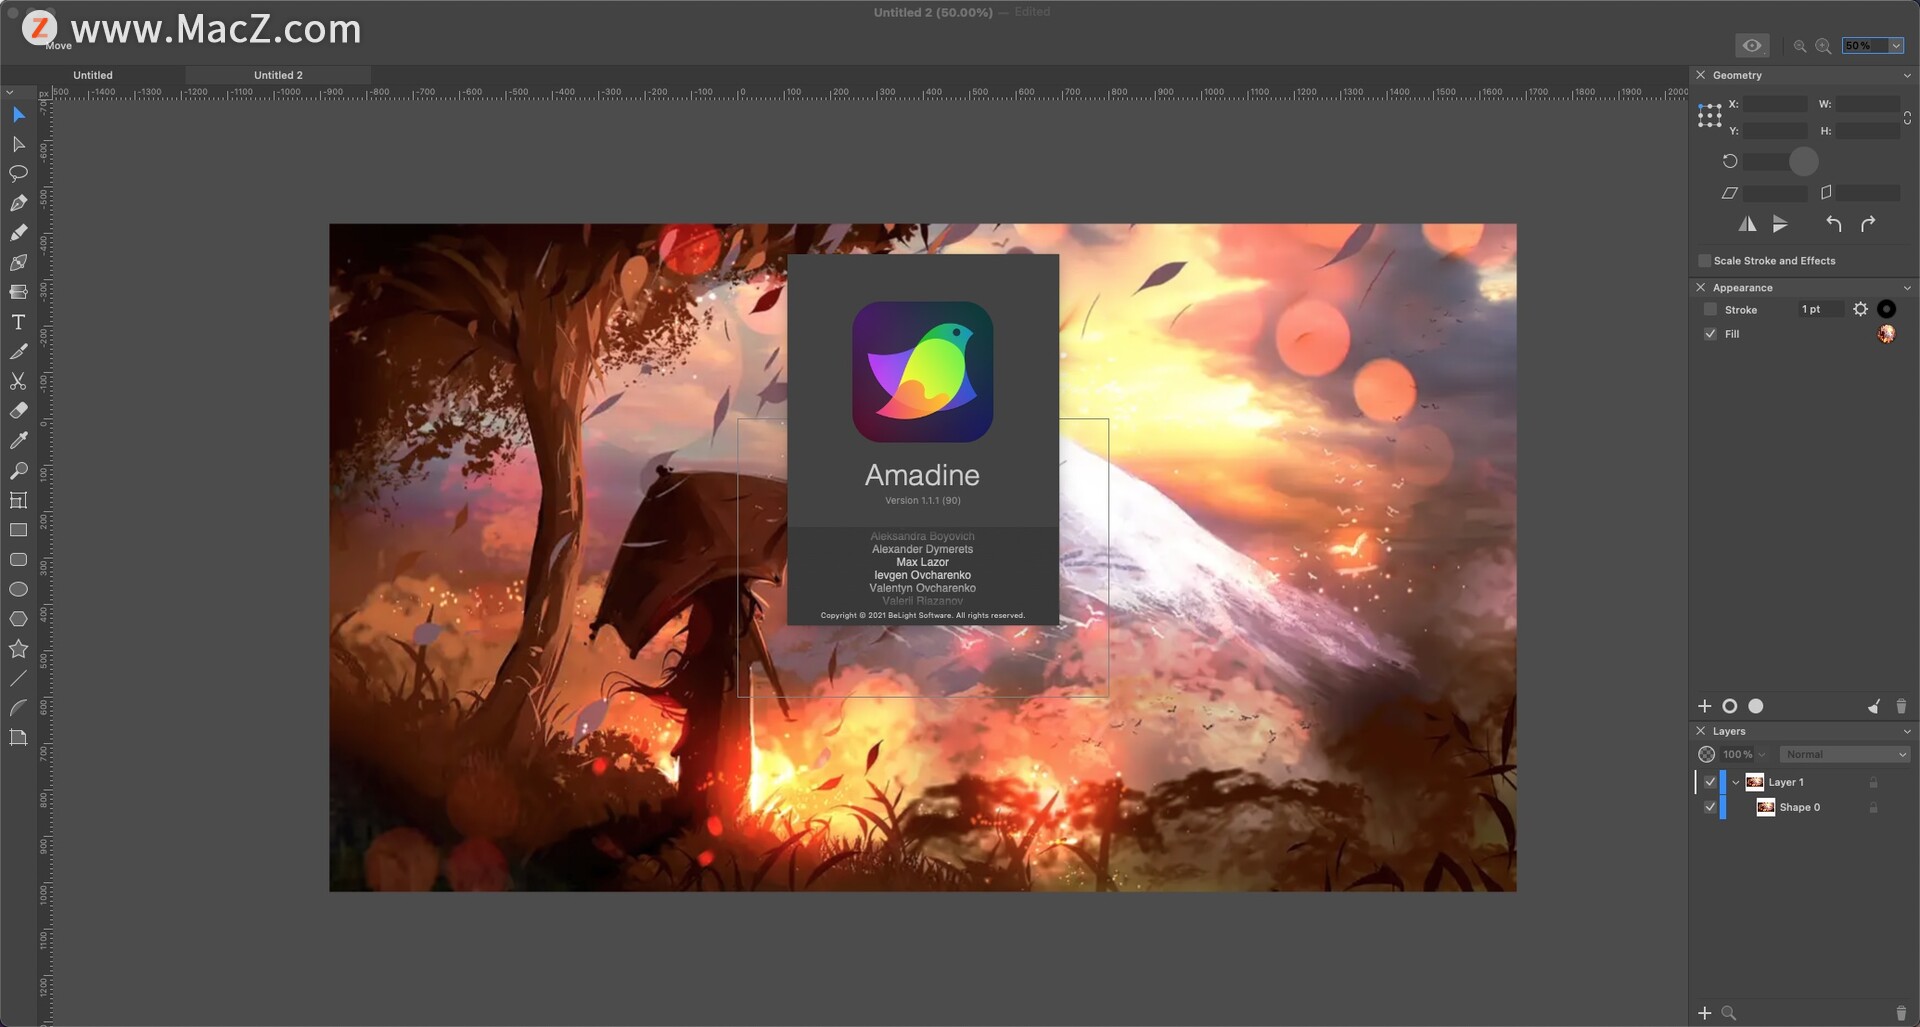The width and height of the screenshot is (1920, 1027).
Task: Choose the Lasso tool
Action: tap(18, 174)
